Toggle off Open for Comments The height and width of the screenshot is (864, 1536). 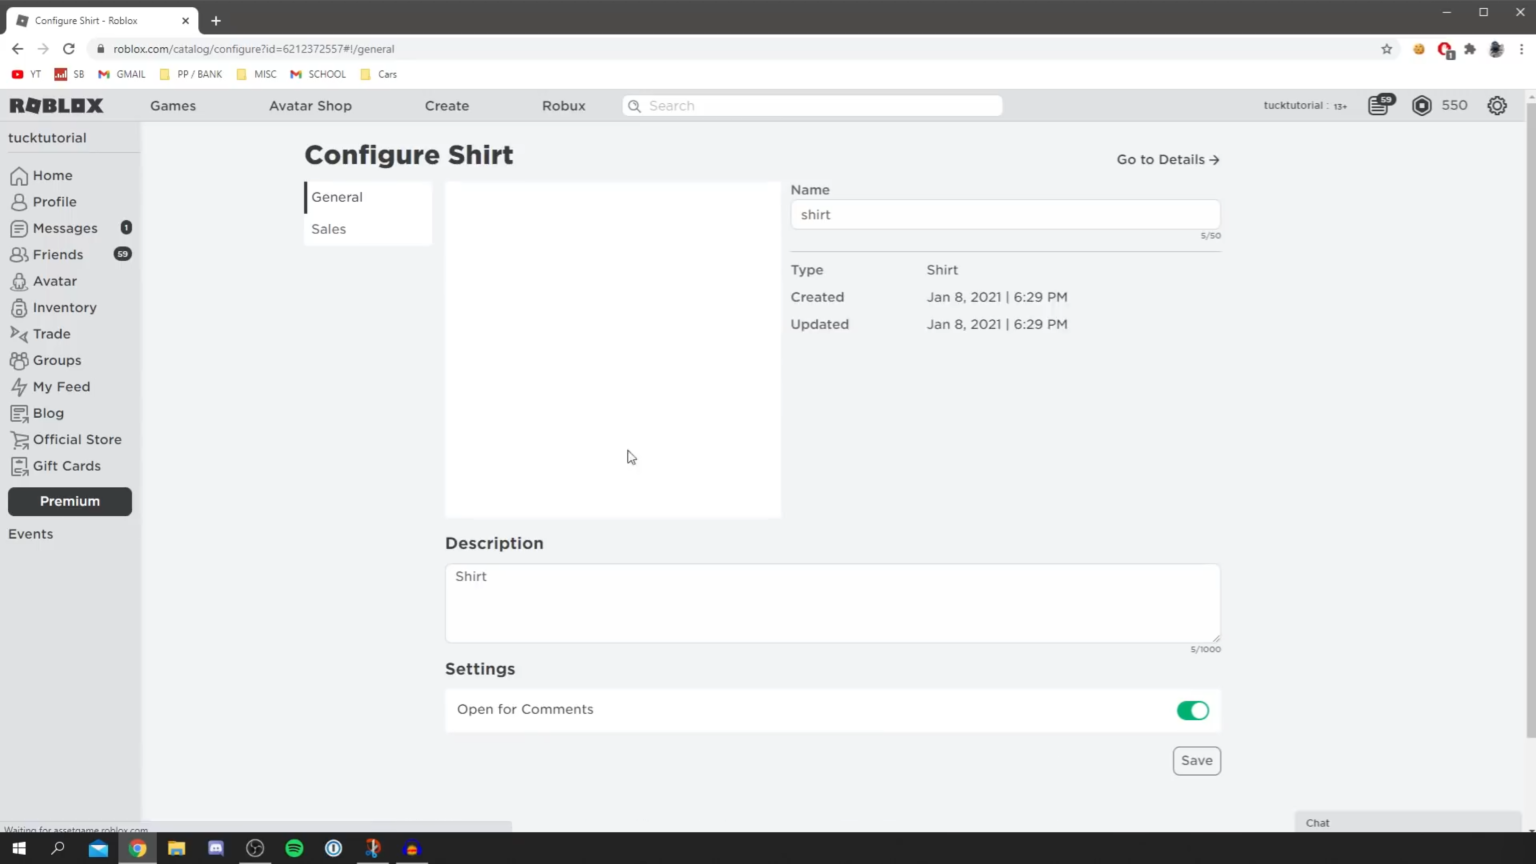tap(1192, 710)
